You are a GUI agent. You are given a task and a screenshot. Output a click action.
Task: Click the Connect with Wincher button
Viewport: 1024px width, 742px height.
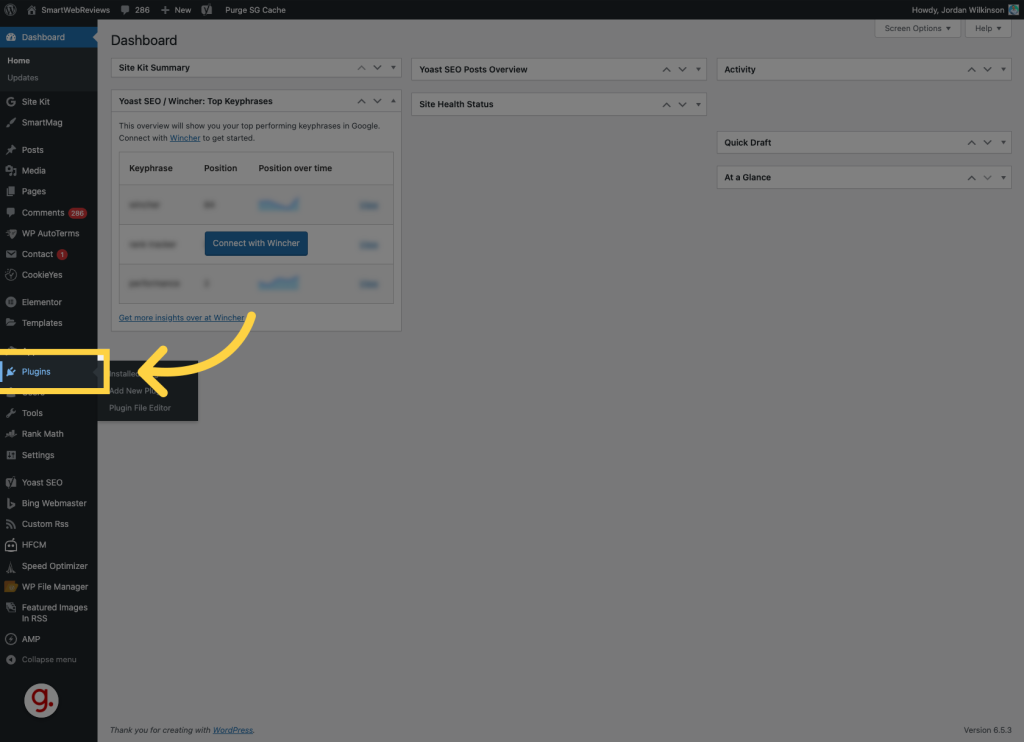click(x=256, y=243)
